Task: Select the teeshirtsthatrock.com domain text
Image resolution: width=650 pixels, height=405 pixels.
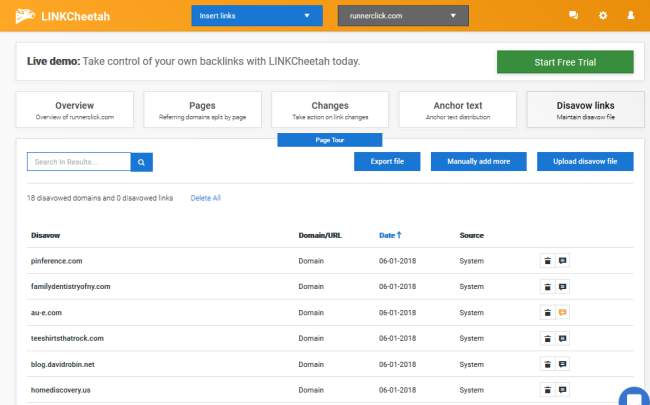Action: (x=67, y=338)
